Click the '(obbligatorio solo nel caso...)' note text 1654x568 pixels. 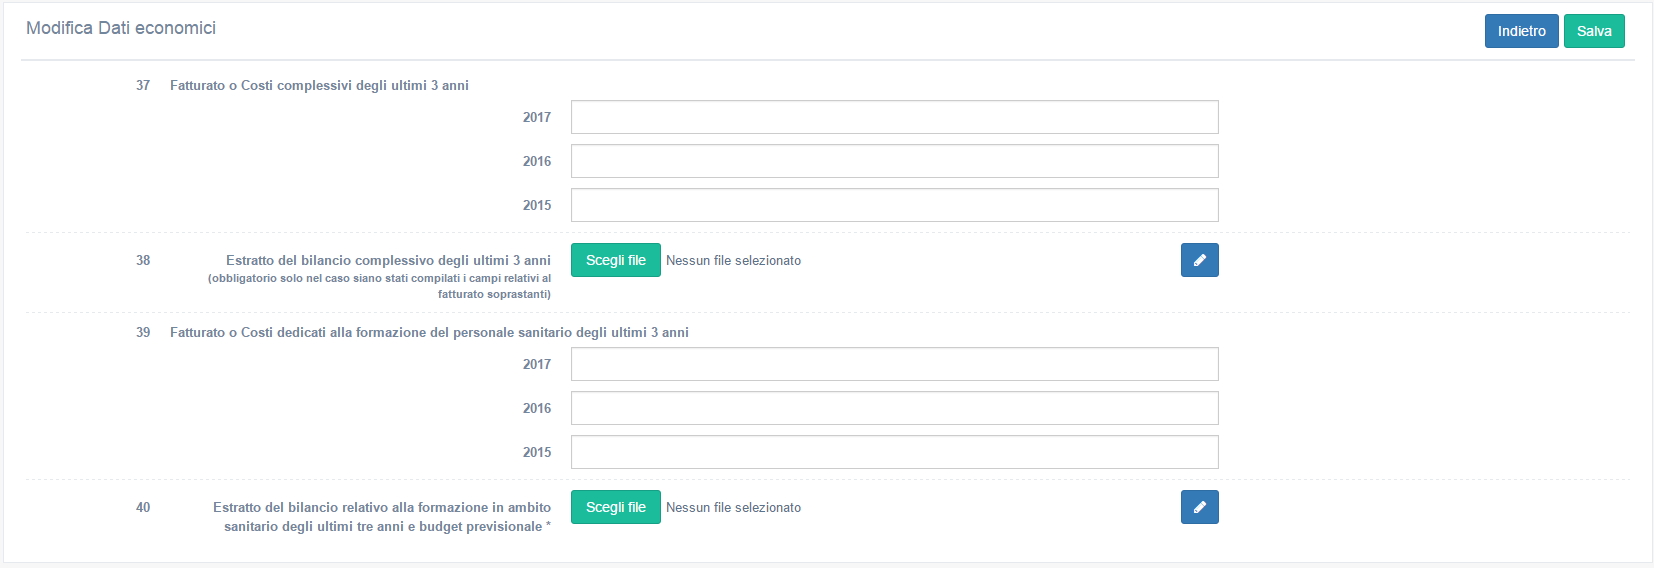(379, 286)
